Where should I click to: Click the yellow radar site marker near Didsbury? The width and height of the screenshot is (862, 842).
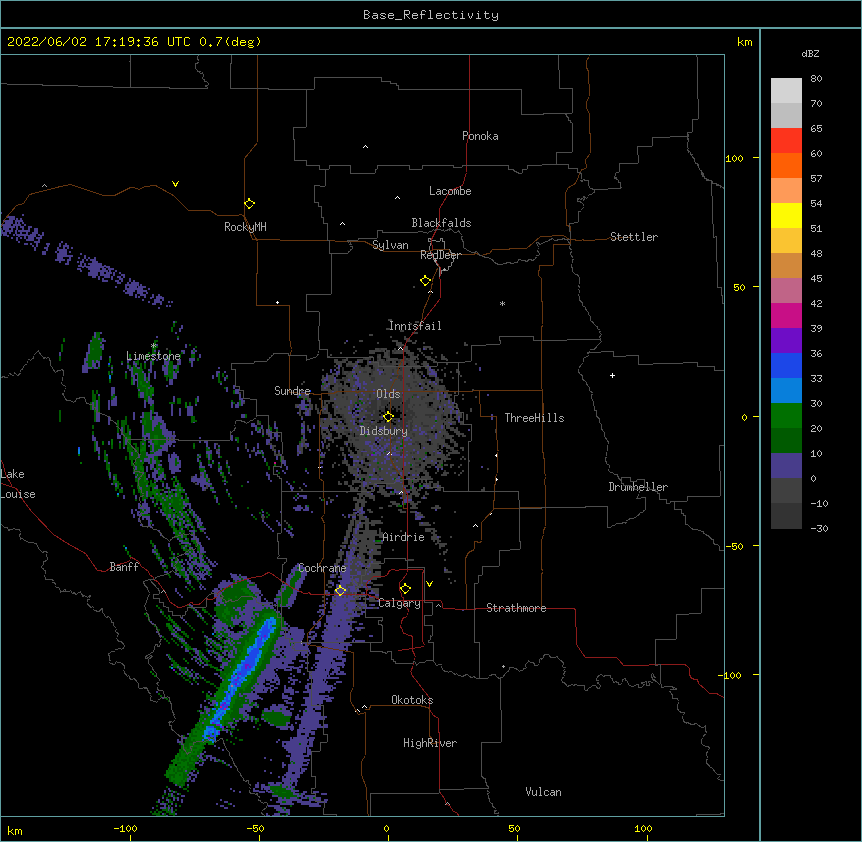[x=388, y=416]
